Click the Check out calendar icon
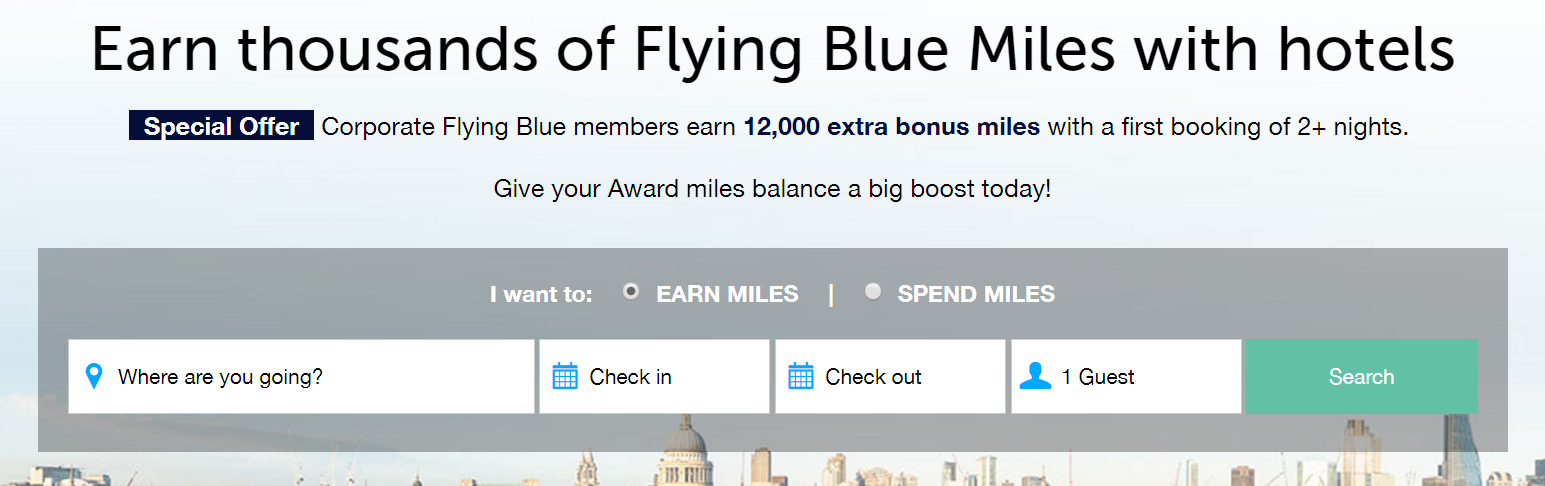 click(801, 377)
